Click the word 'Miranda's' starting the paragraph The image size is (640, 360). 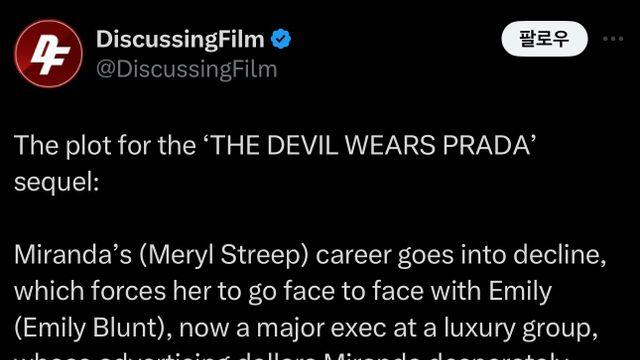pos(73,255)
